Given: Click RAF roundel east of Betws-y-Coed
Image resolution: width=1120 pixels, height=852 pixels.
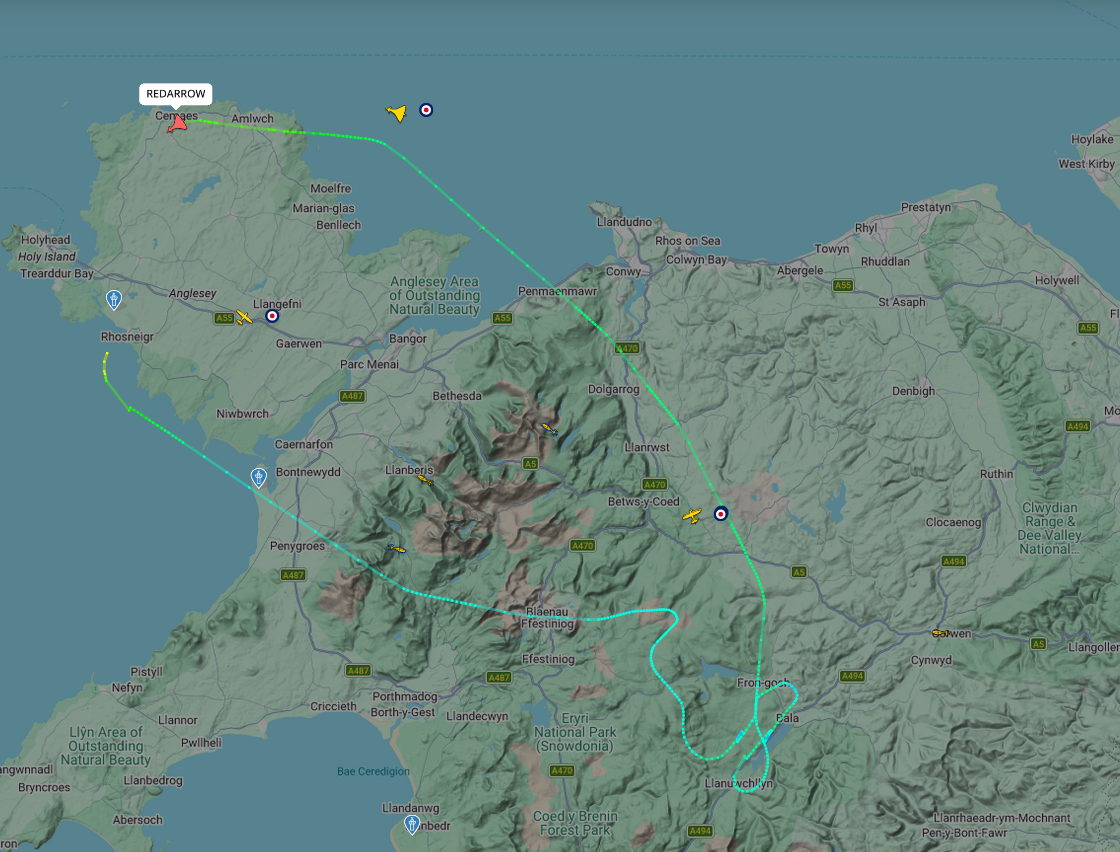Looking at the screenshot, I should click(721, 513).
